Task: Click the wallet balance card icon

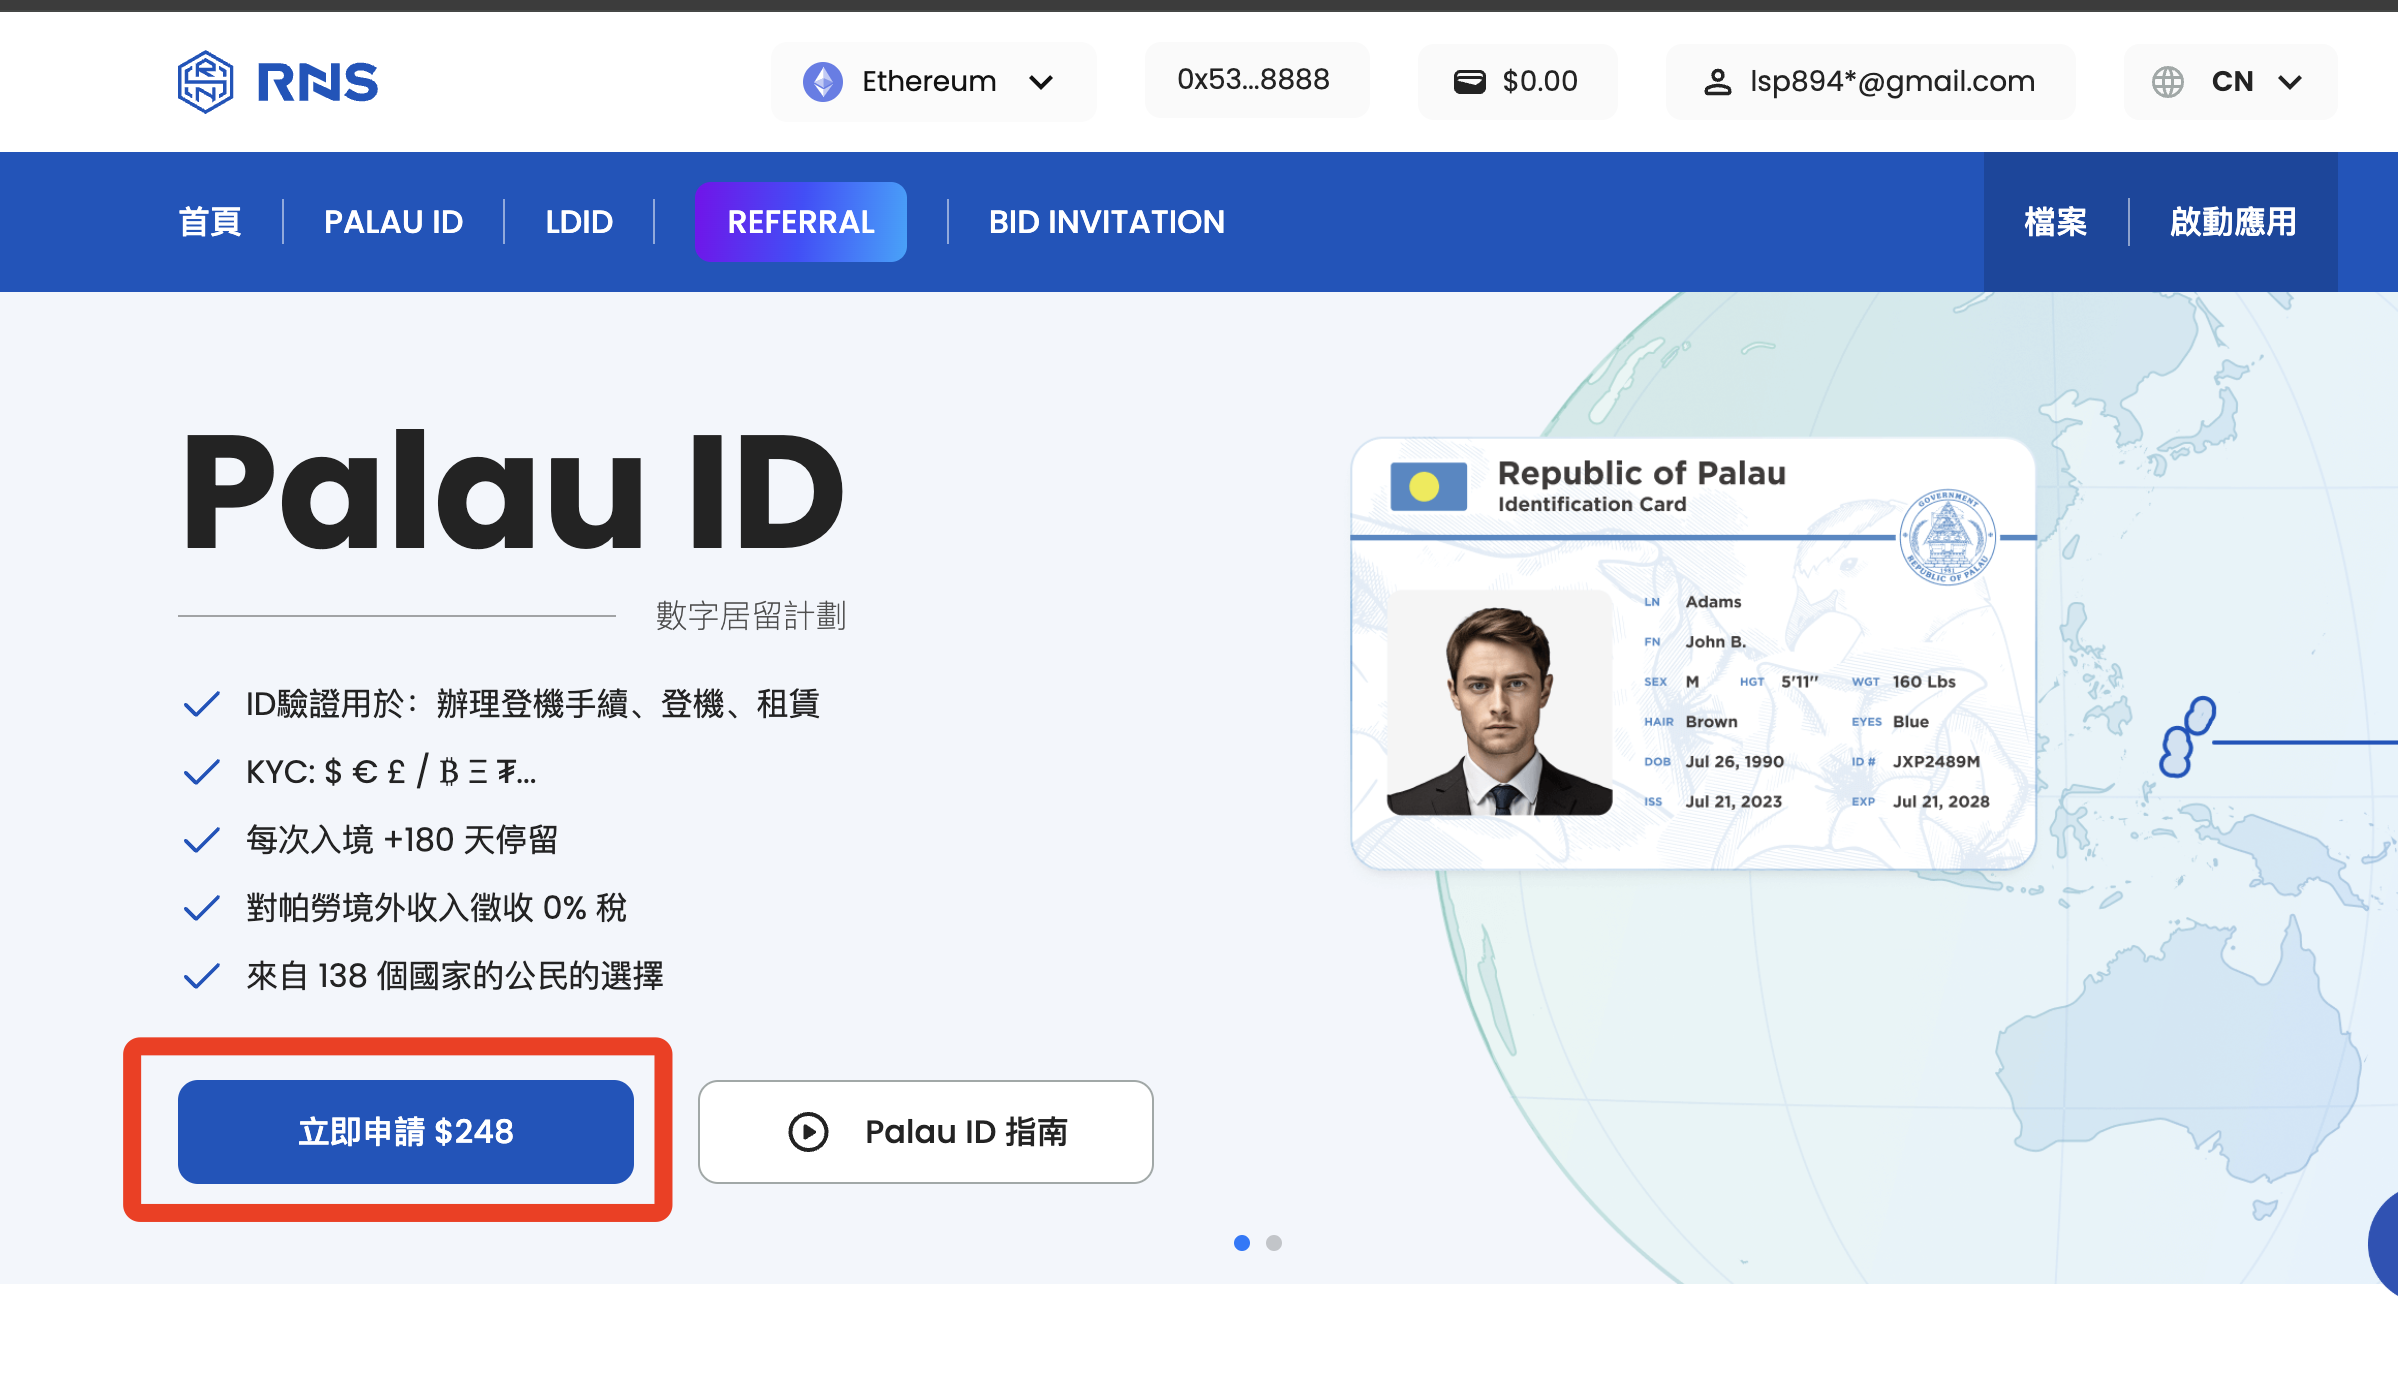Action: pos(1469,81)
